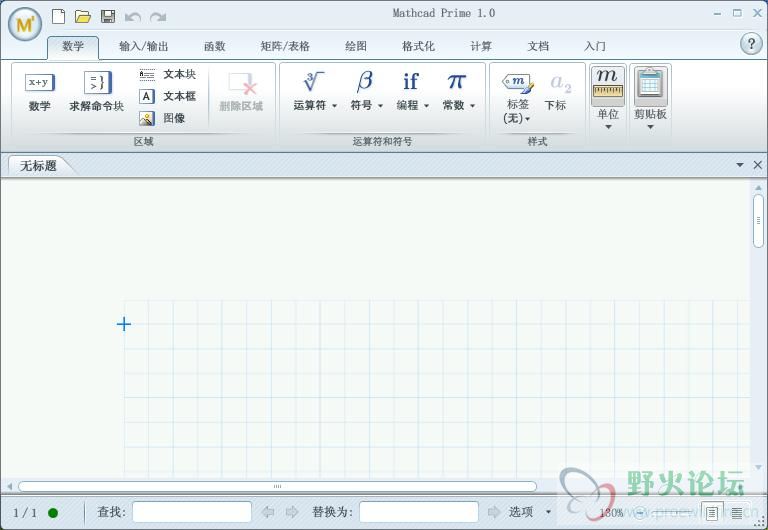
Task: Click the replace arrow icon
Action: coord(494,512)
